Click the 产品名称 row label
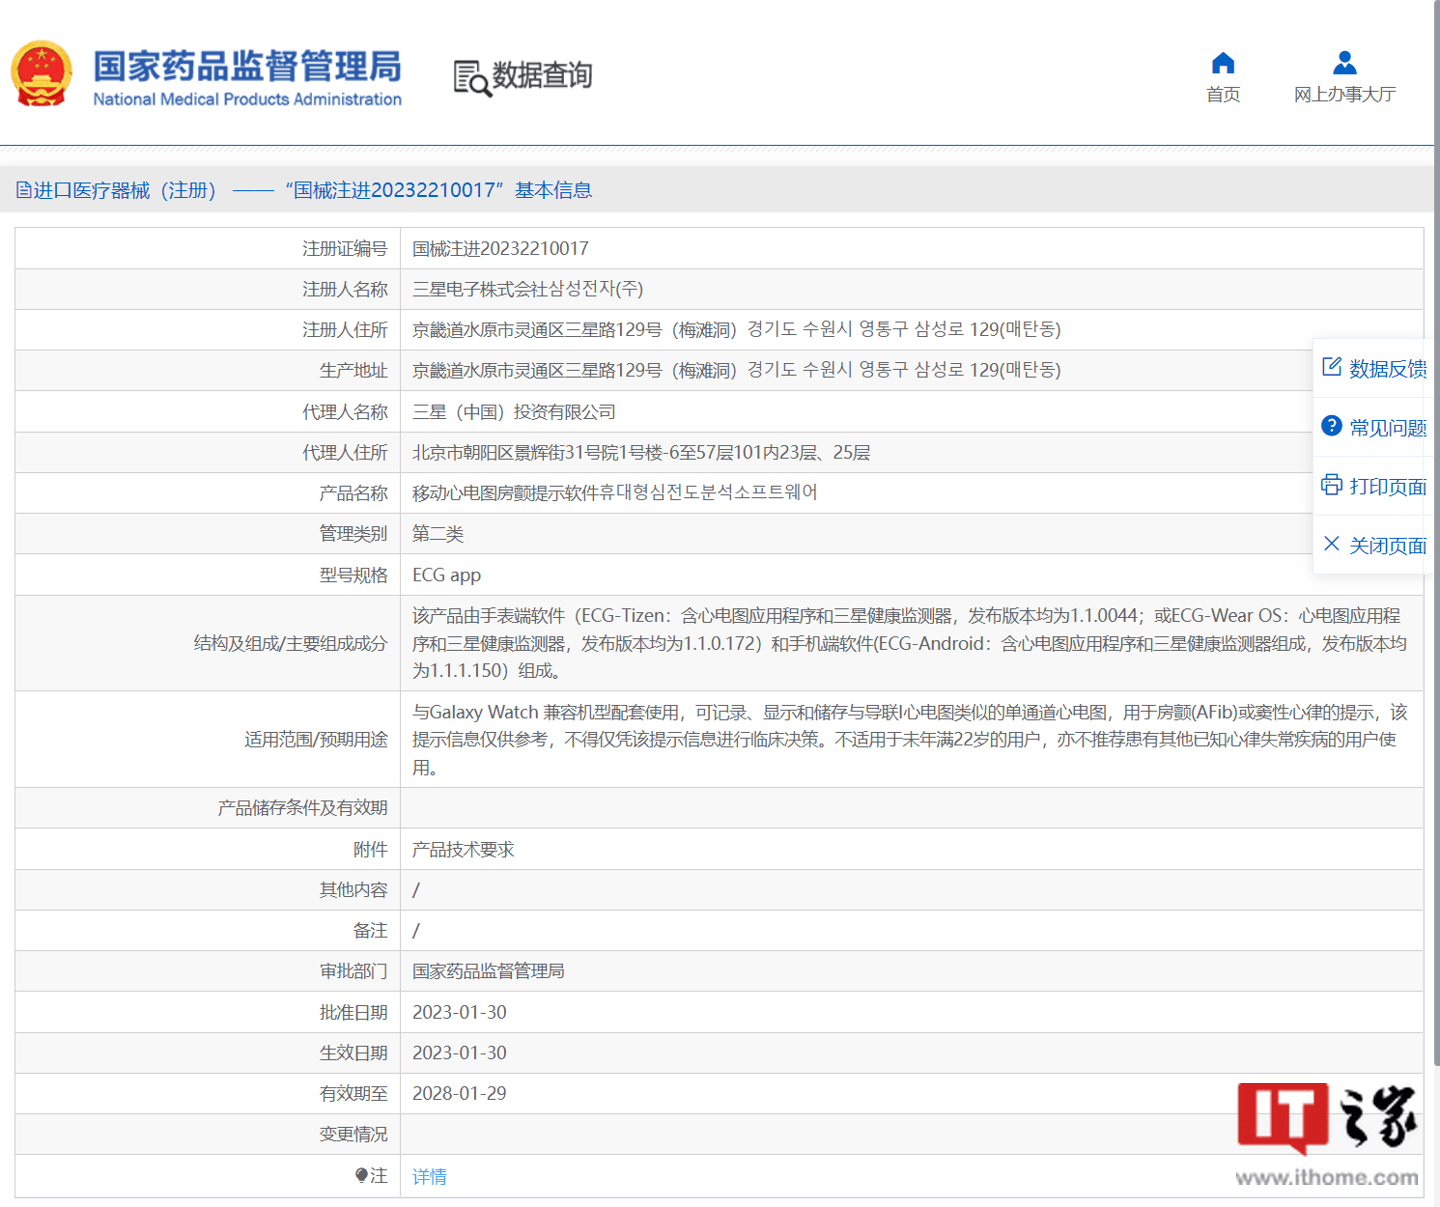1440x1207 pixels. pyautogui.click(x=353, y=493)
